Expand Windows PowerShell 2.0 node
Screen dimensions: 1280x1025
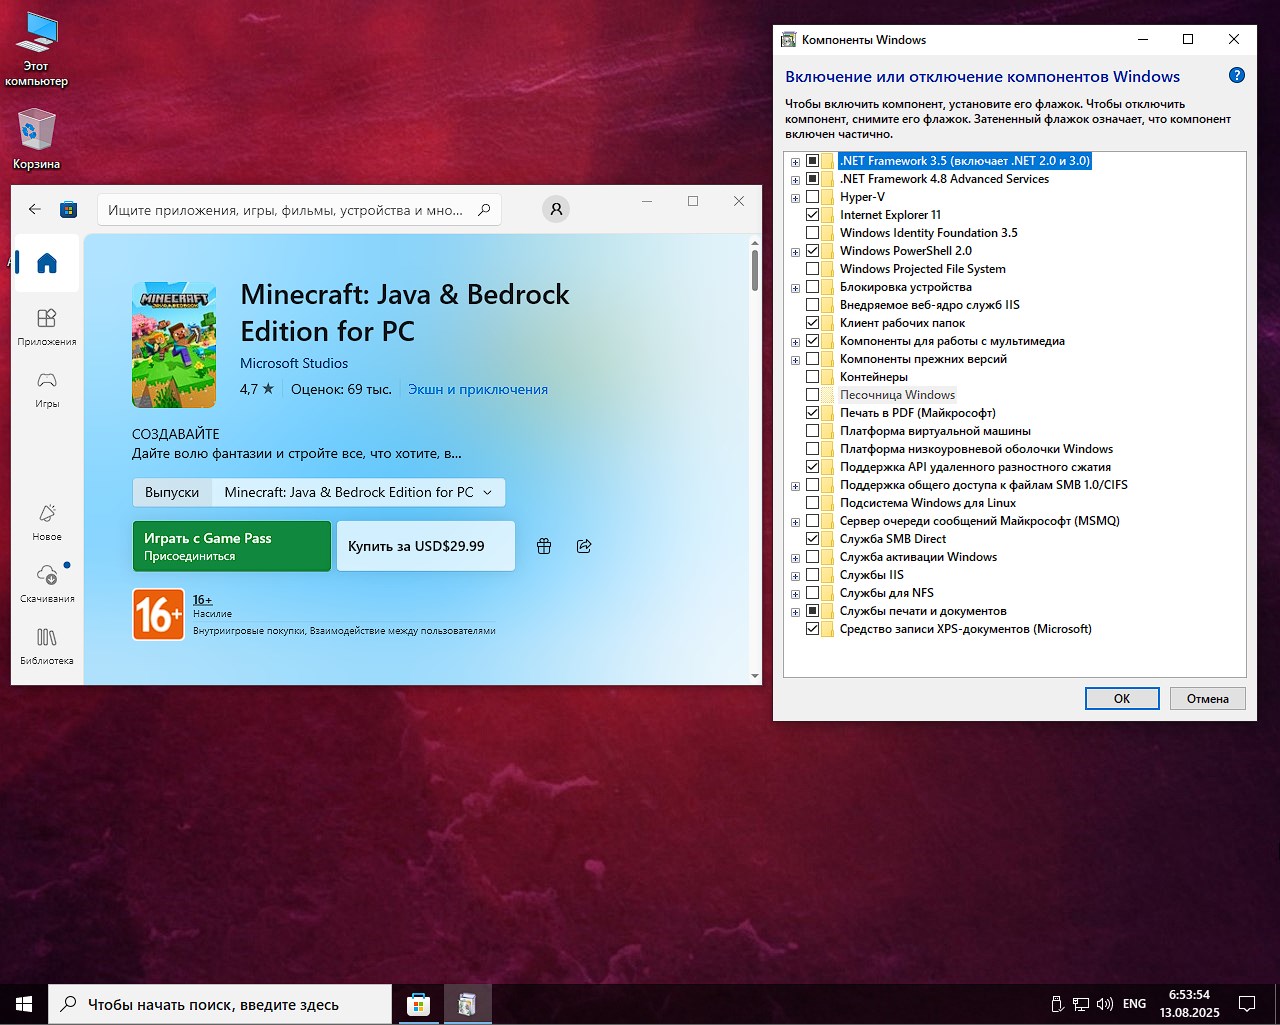[795, 252]
